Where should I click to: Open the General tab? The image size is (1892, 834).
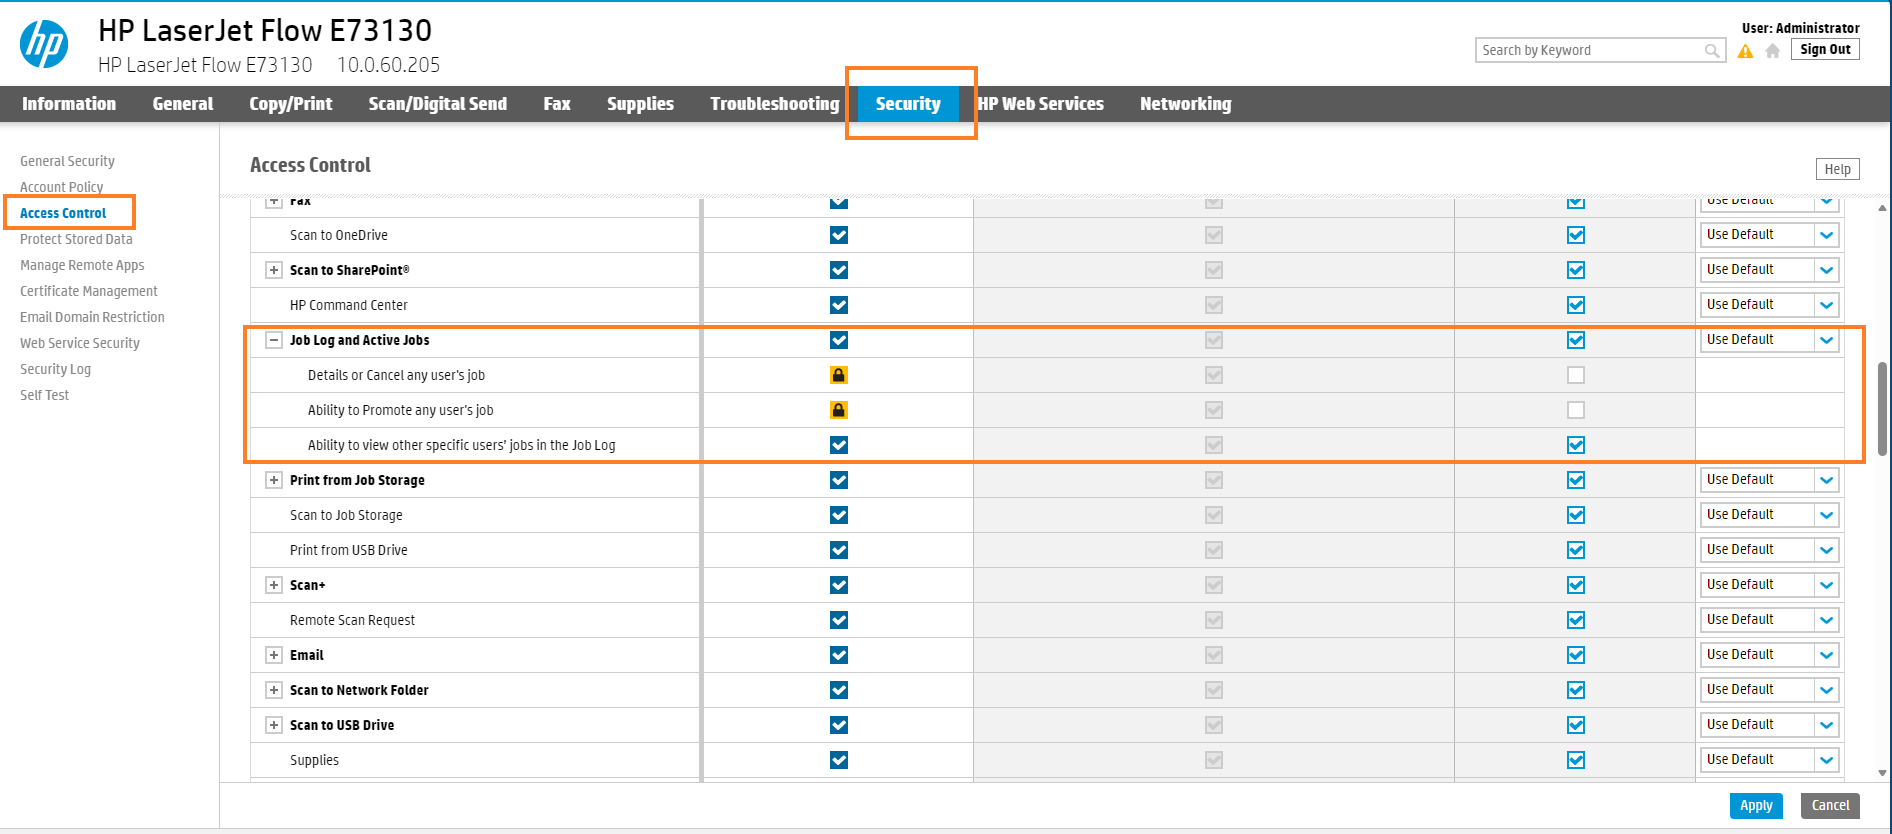tap(183, 104)
